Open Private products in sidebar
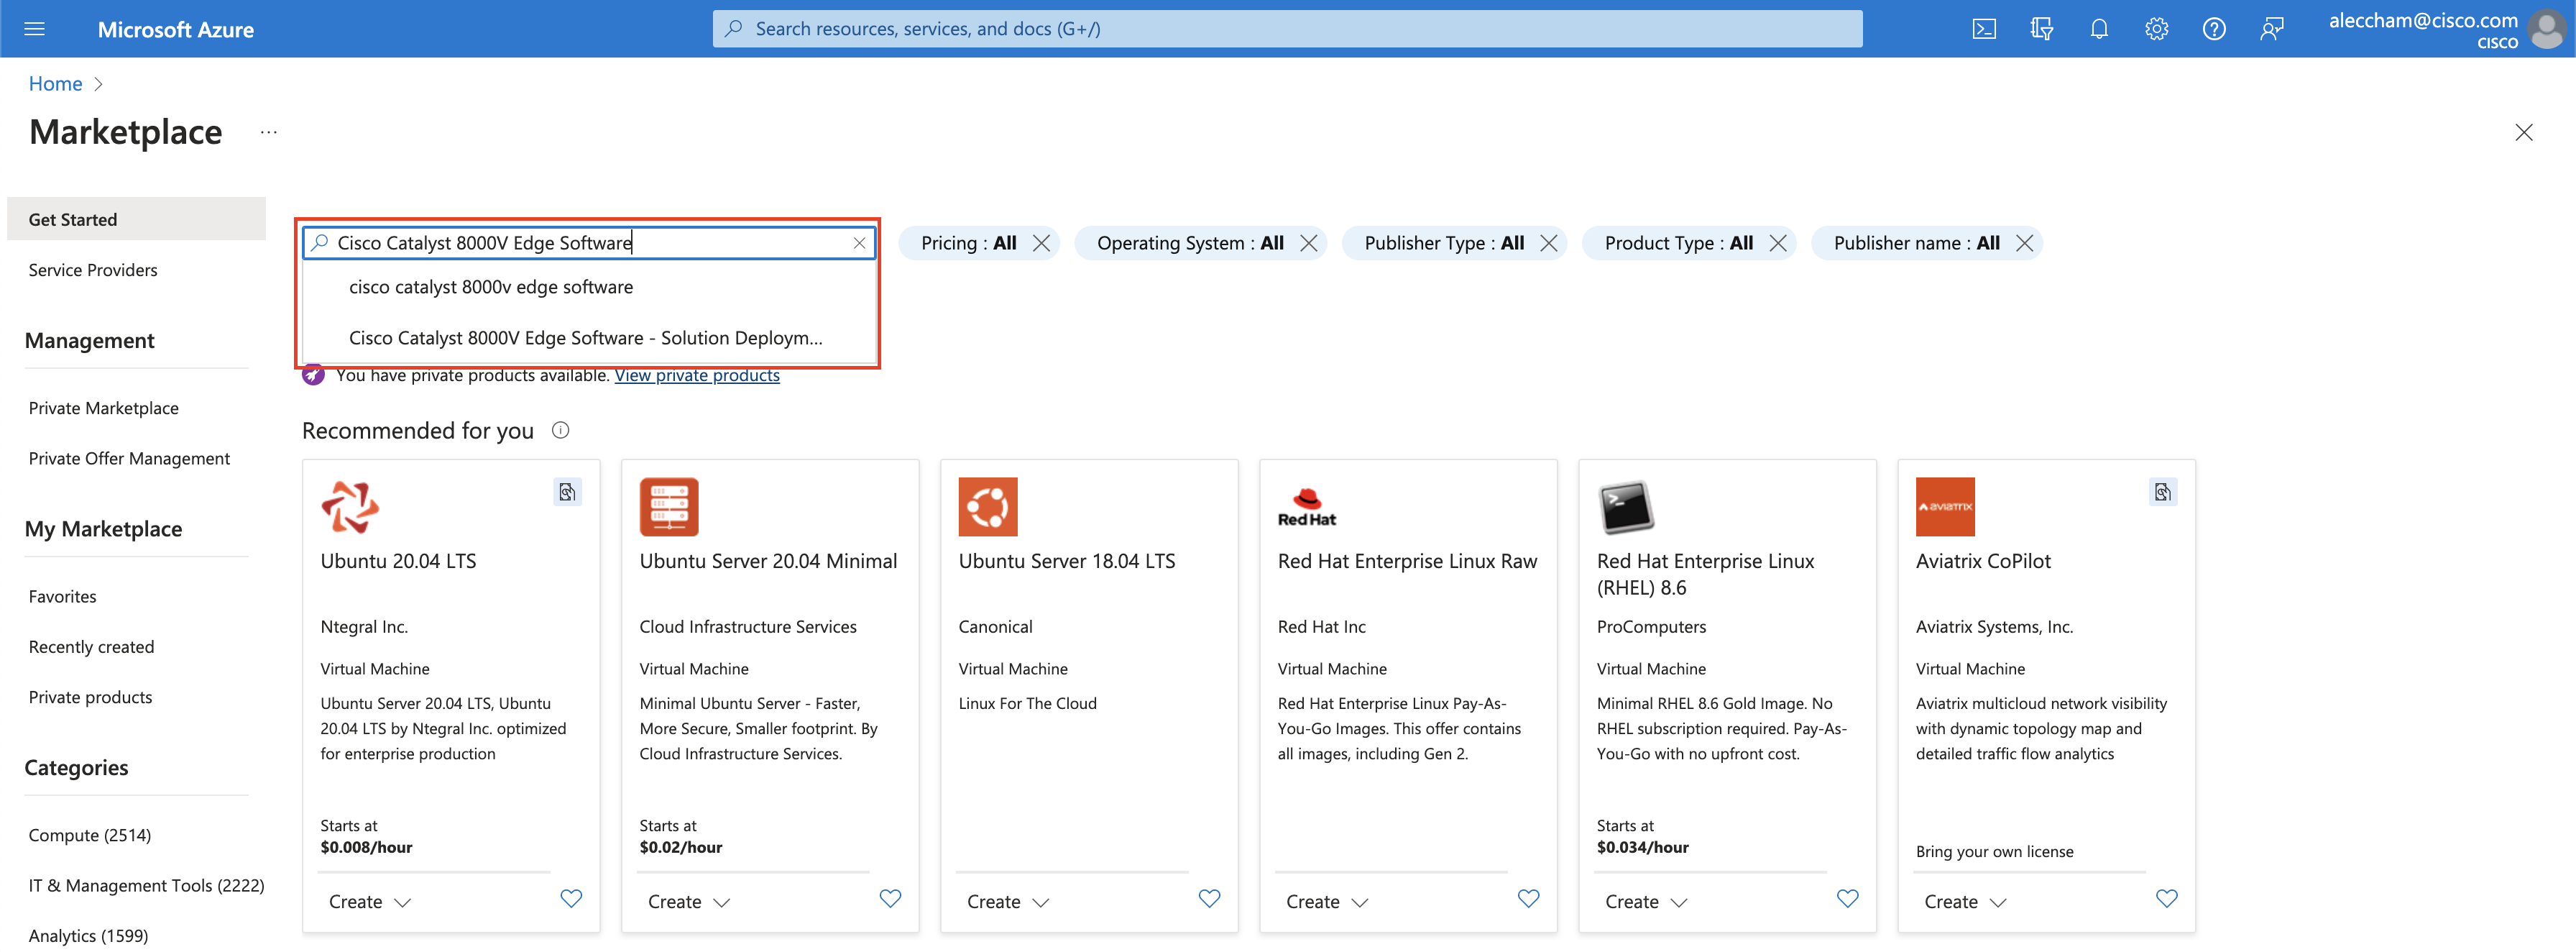2576x952 pixels. pos(90,697)
